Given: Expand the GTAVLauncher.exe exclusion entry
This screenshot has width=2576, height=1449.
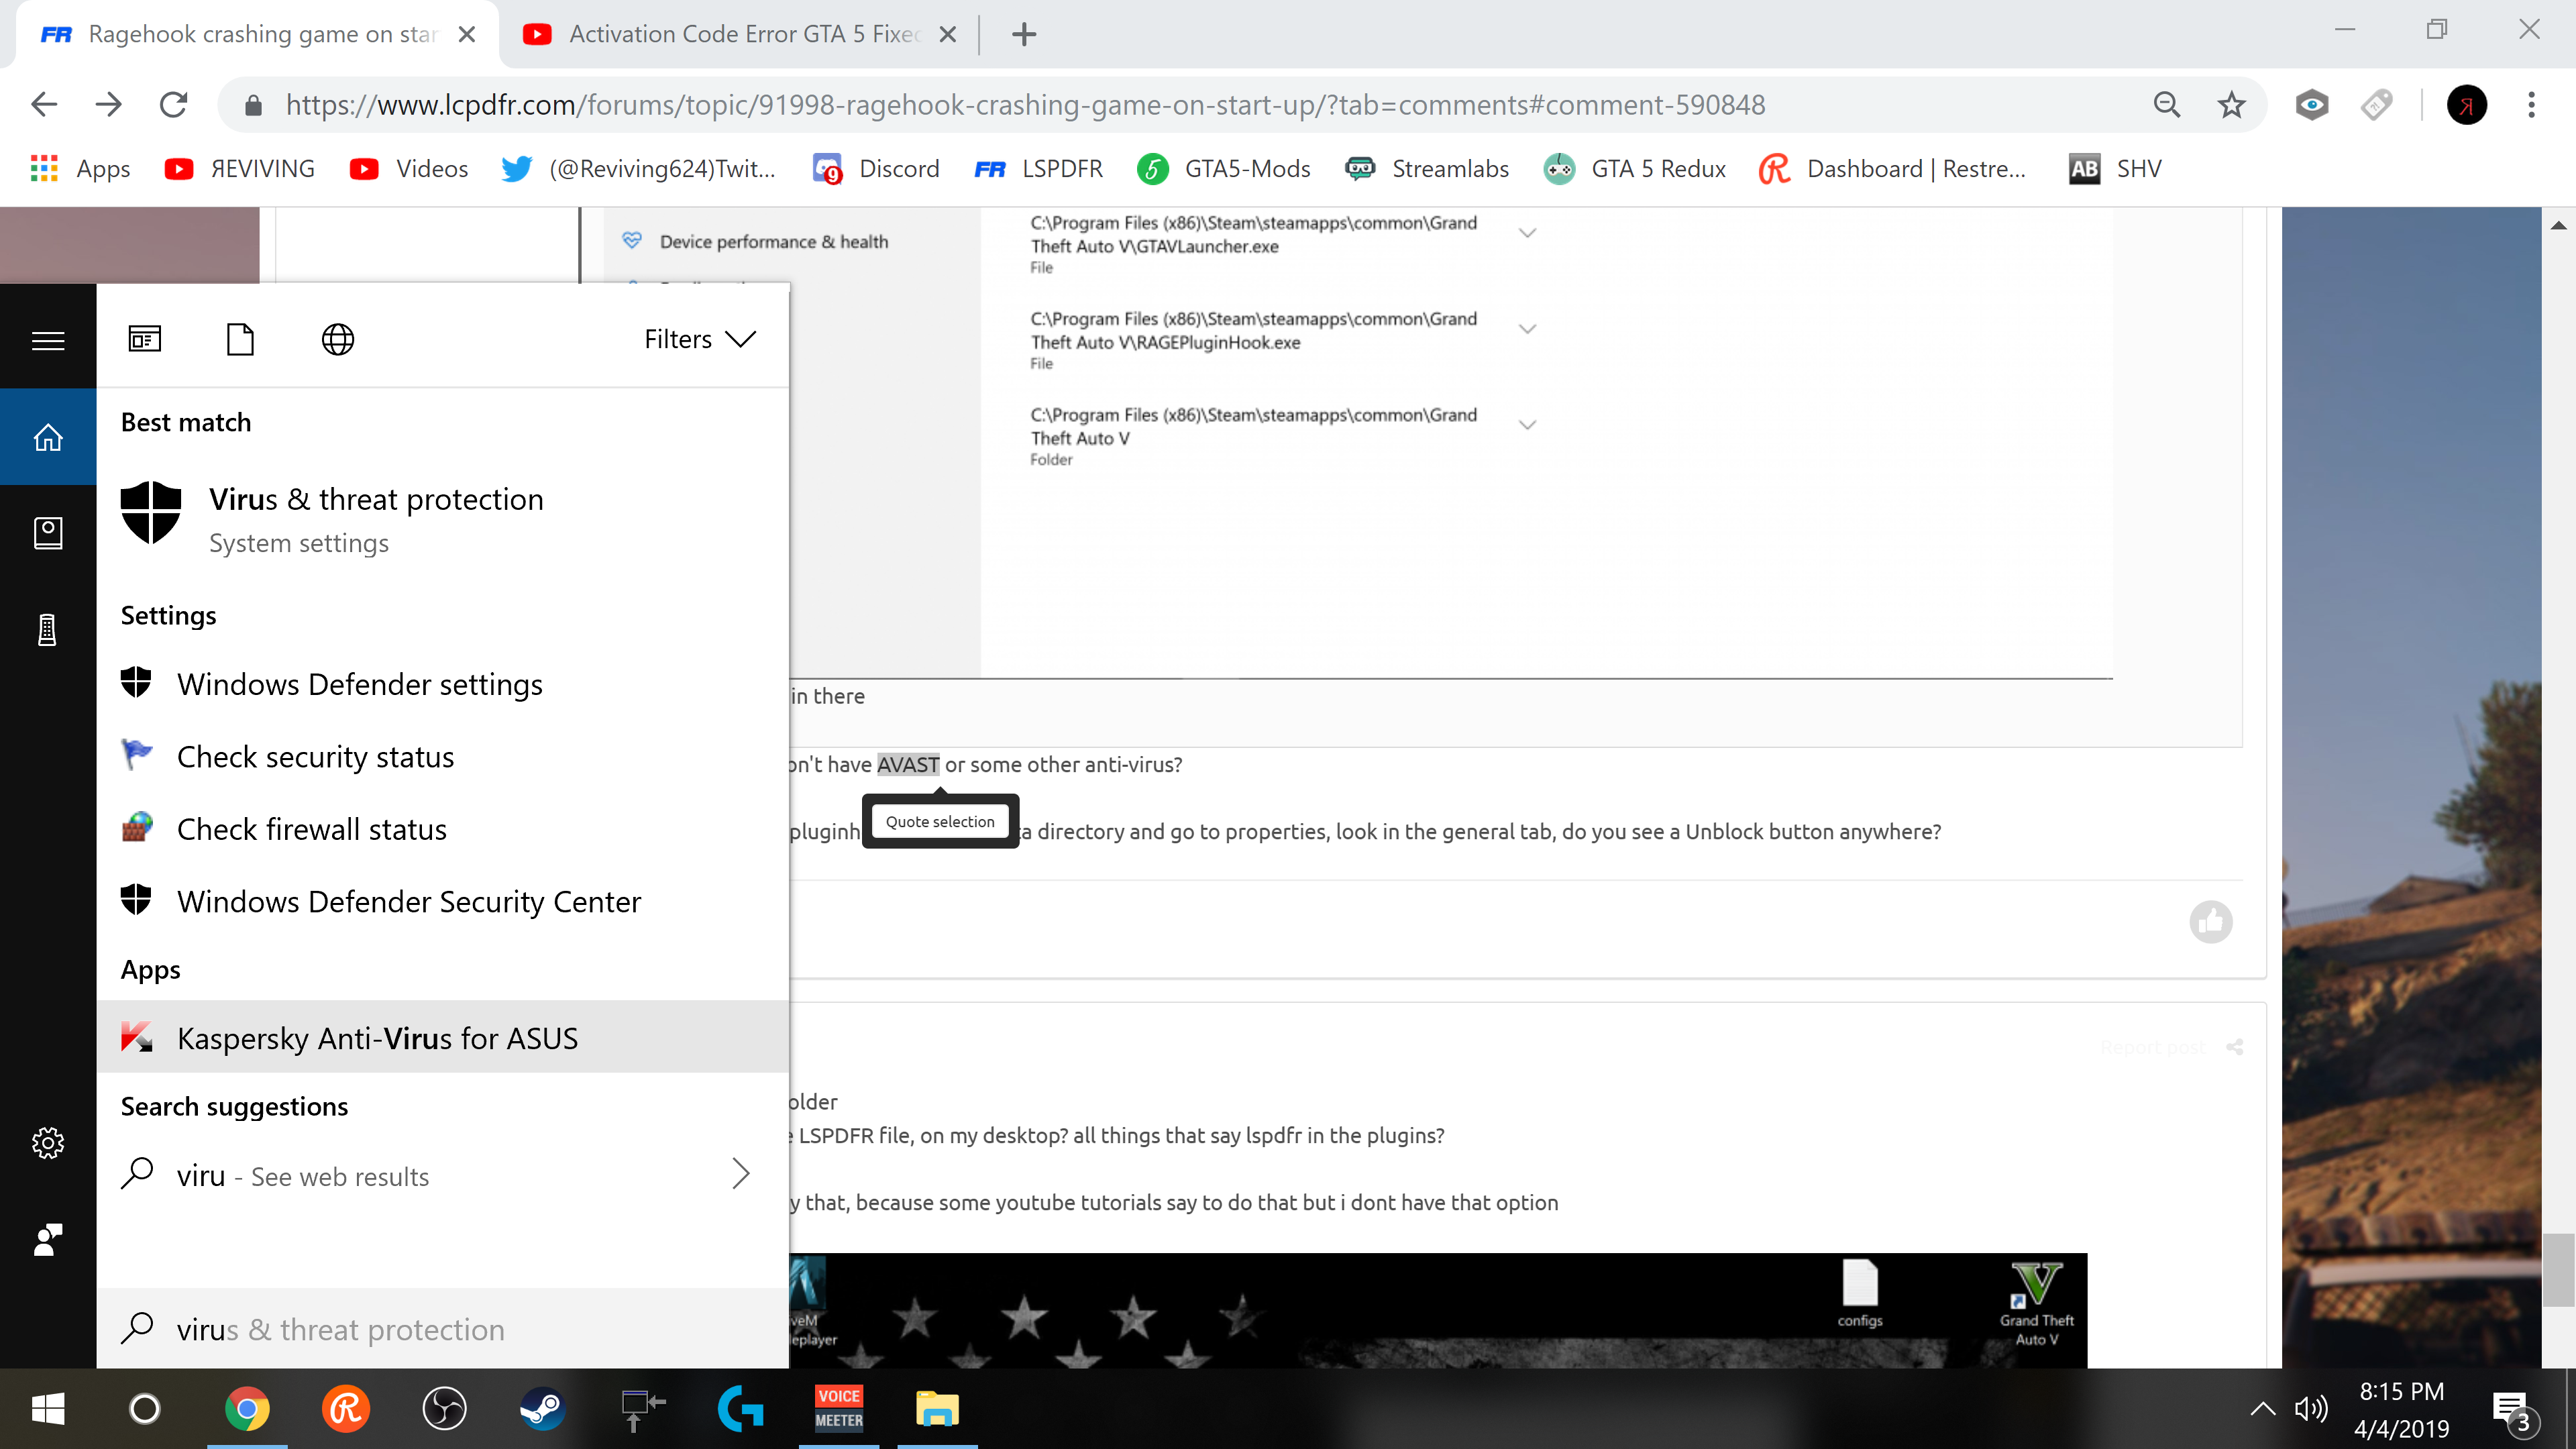Looking at the screenshot, I should tap(1527, 233).
